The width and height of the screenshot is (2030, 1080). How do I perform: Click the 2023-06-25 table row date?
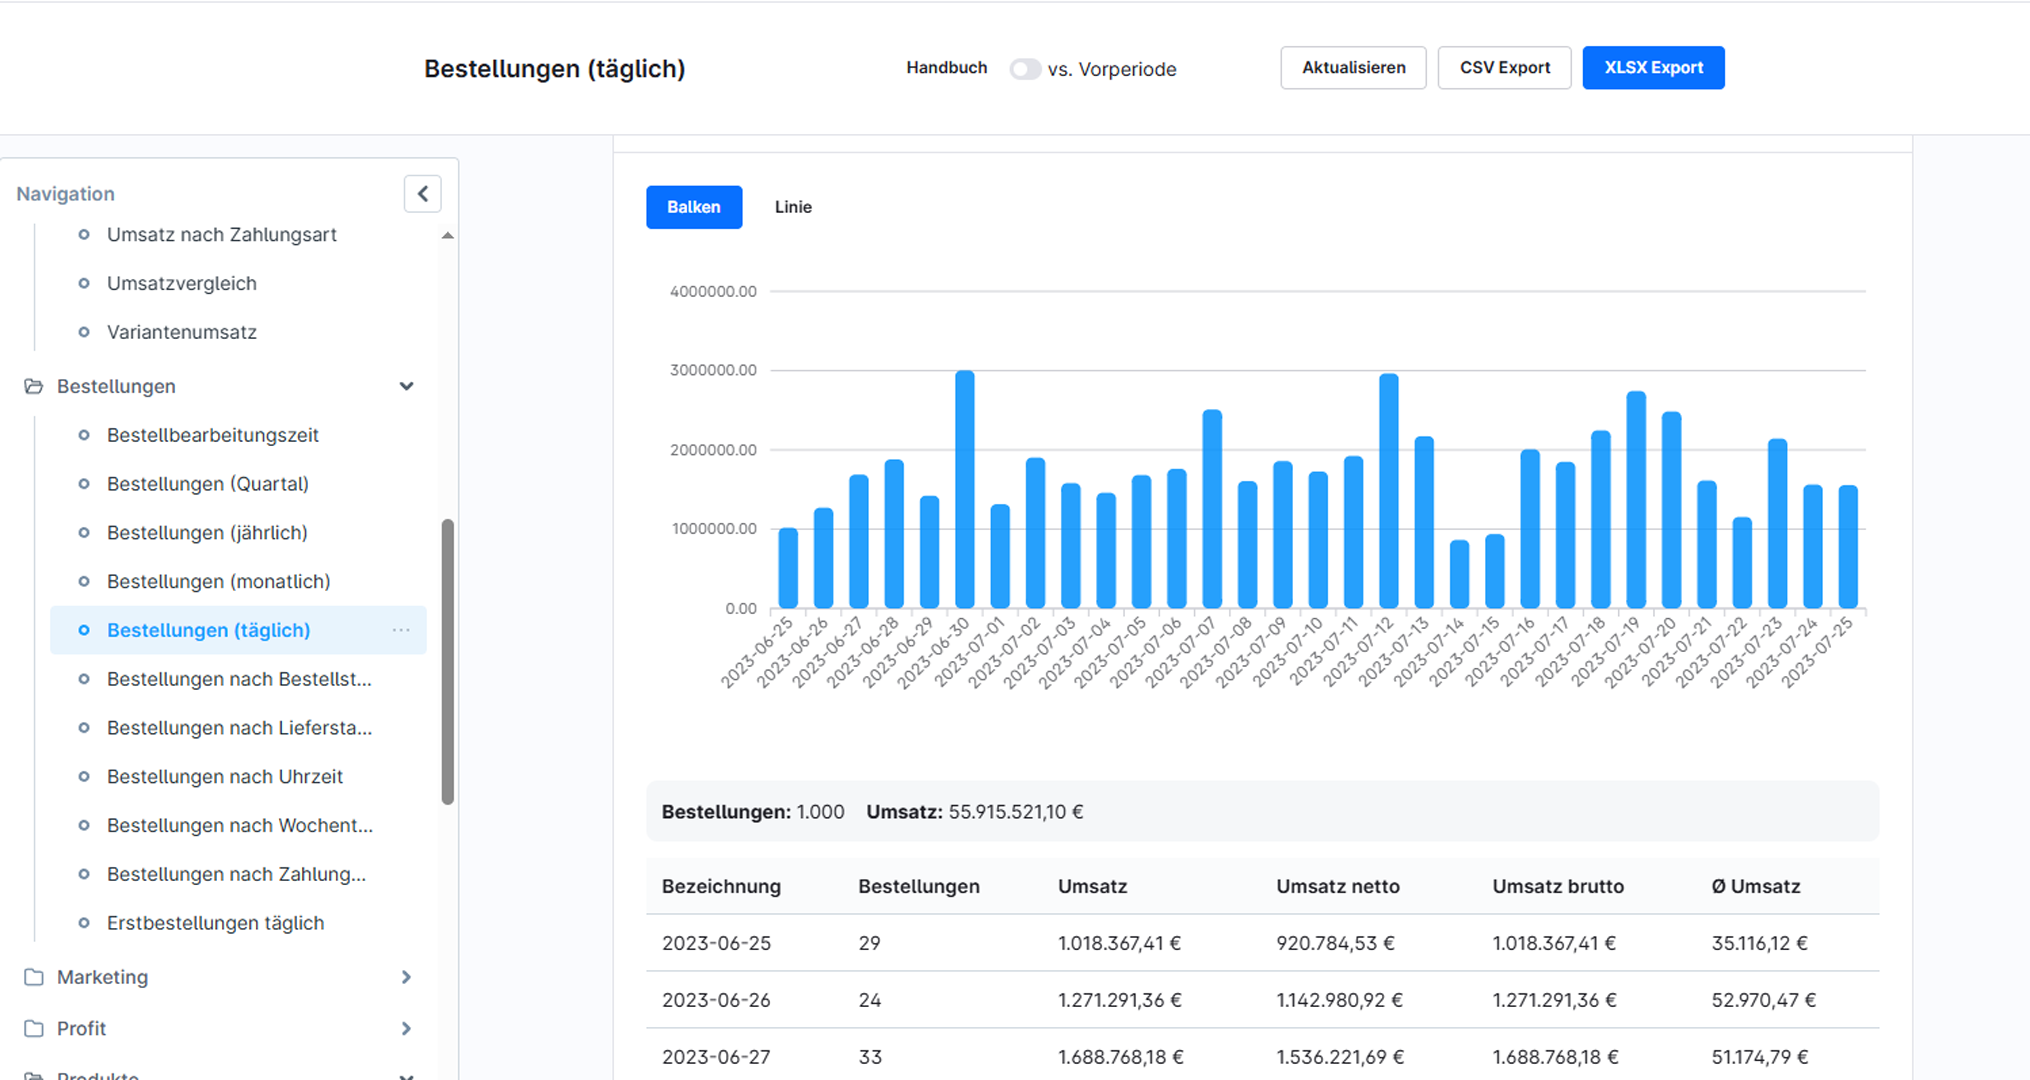pos(716,943)
